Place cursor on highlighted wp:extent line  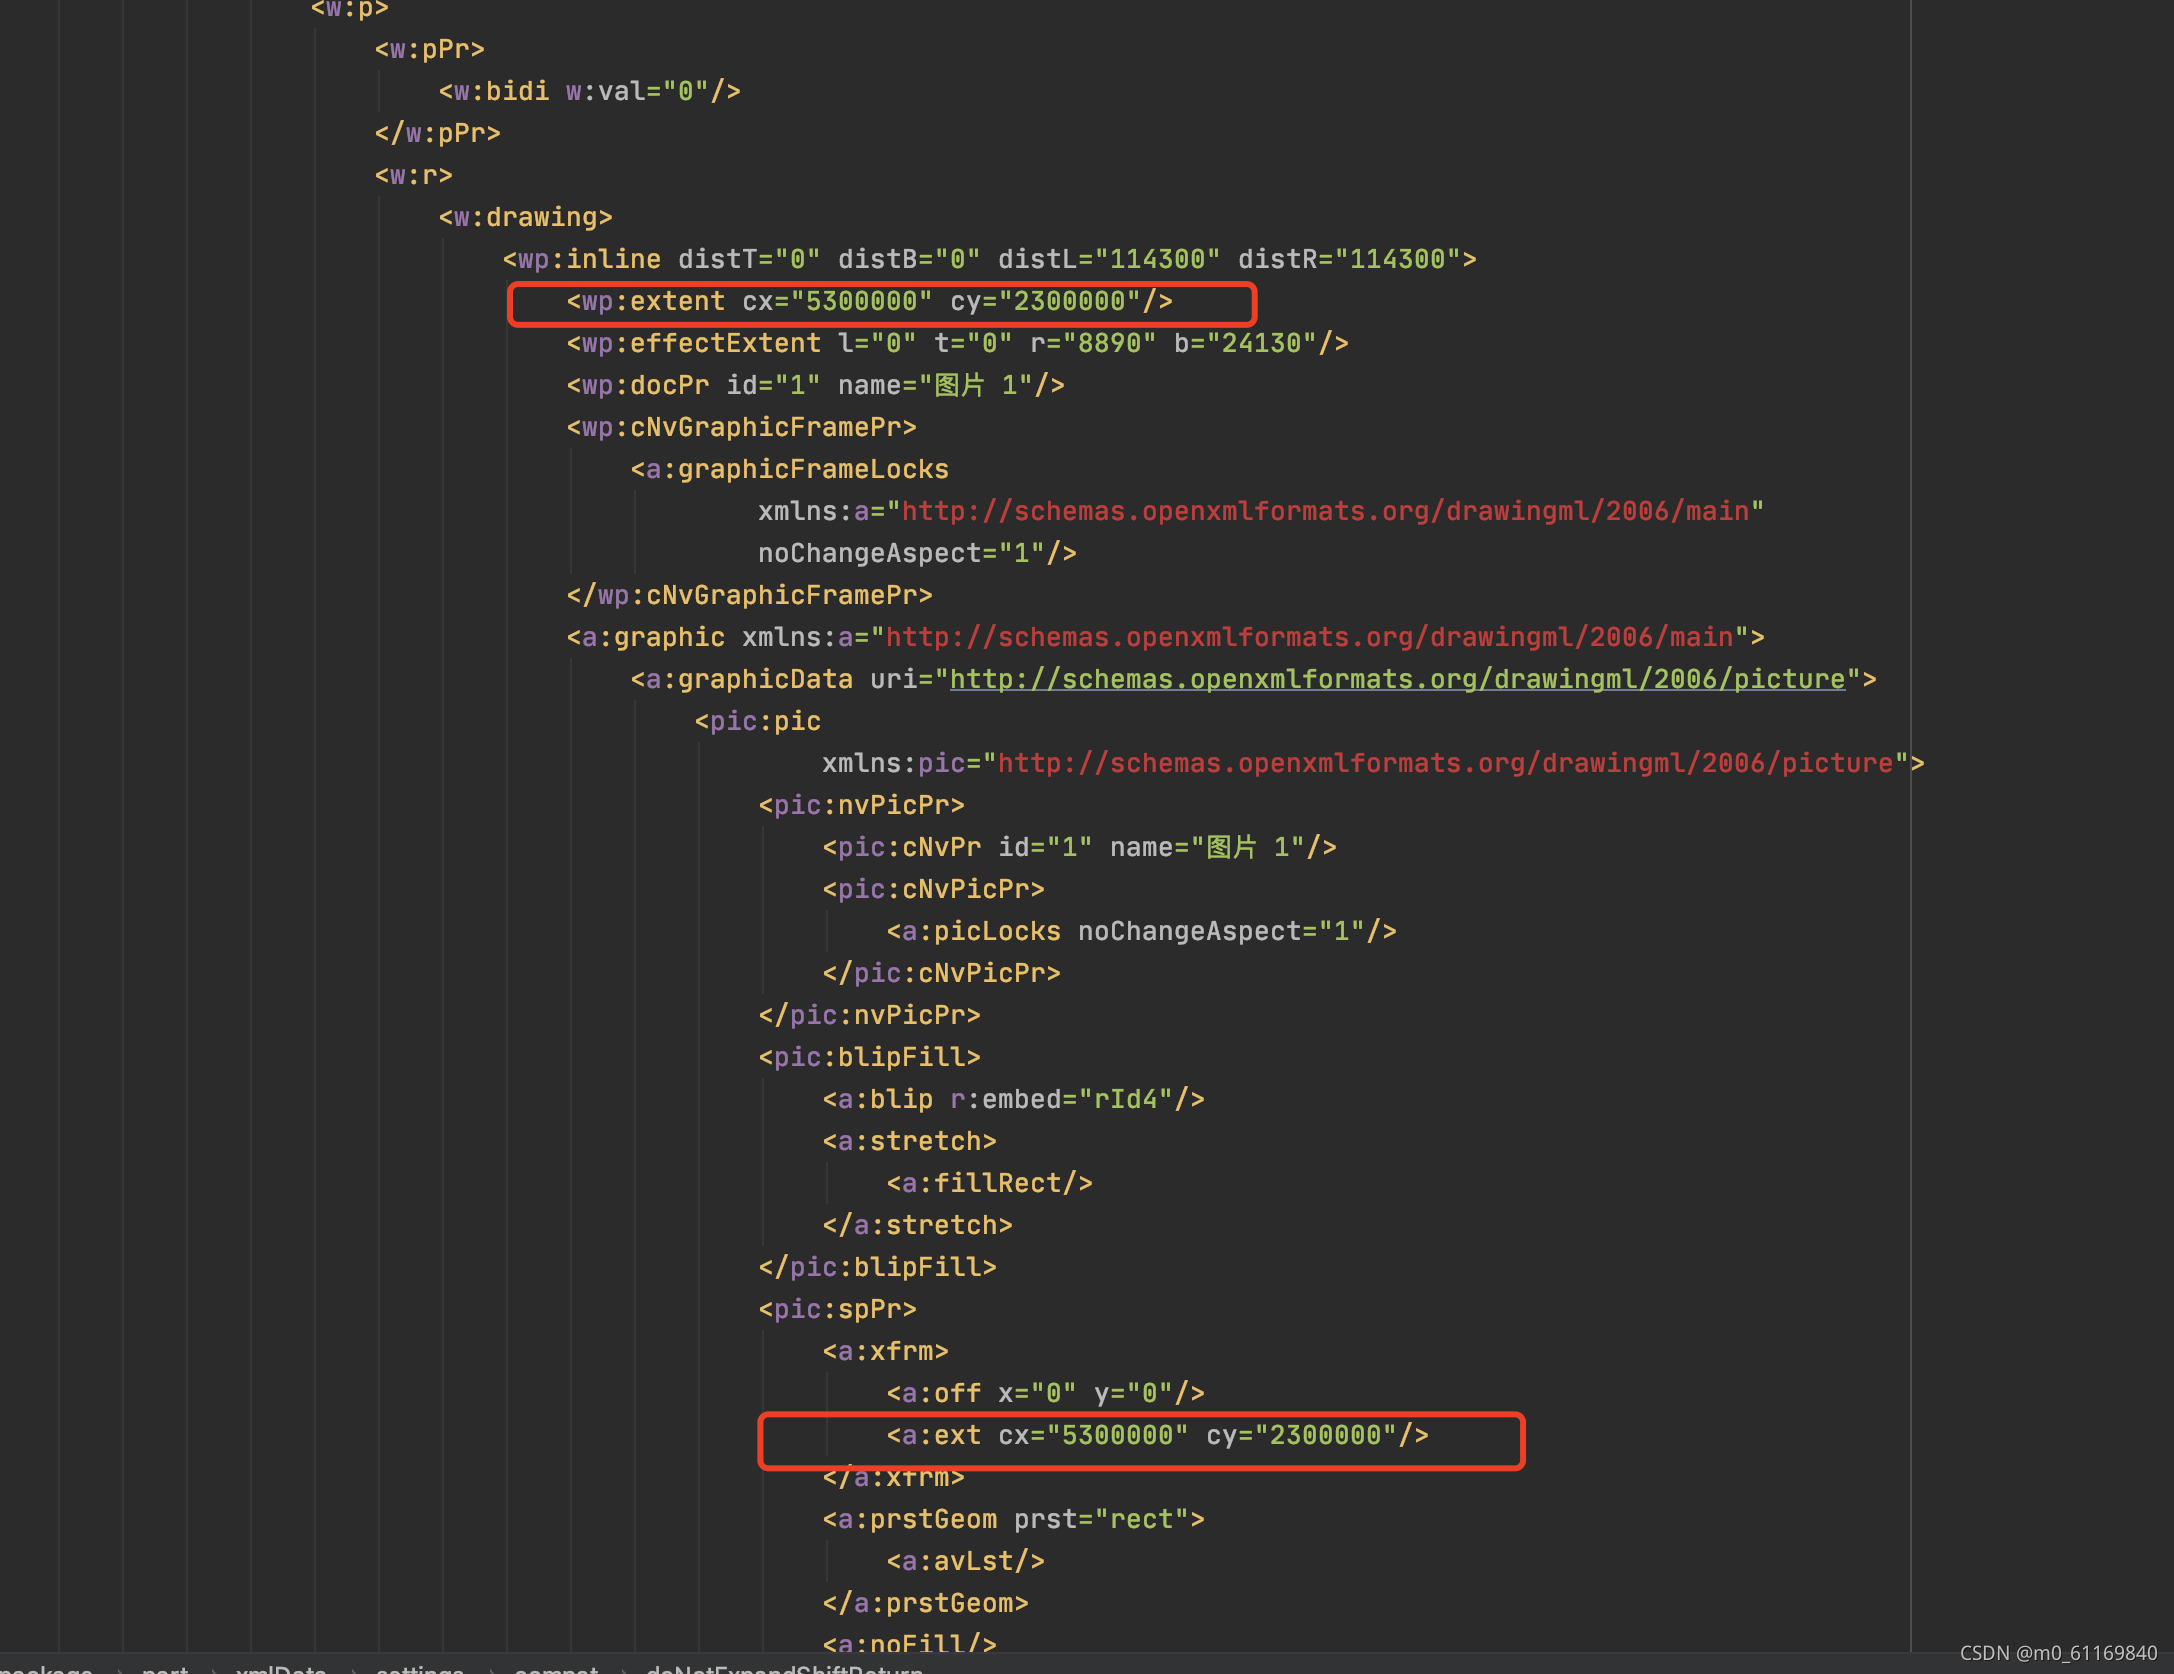tap(868, 302)
